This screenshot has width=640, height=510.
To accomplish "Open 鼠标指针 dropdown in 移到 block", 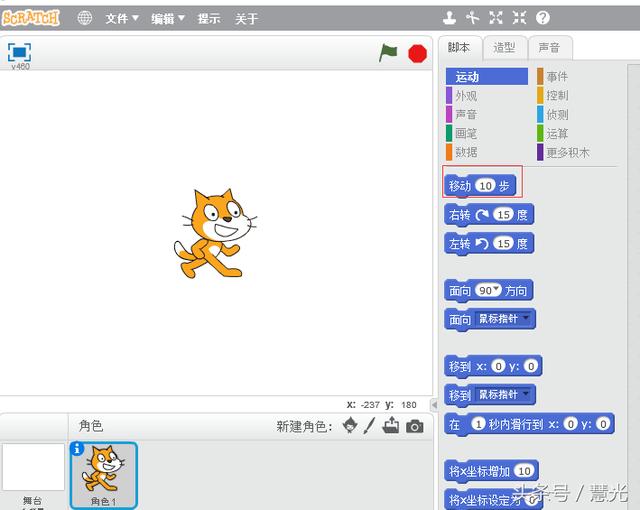I will click(x=504, y=395).
